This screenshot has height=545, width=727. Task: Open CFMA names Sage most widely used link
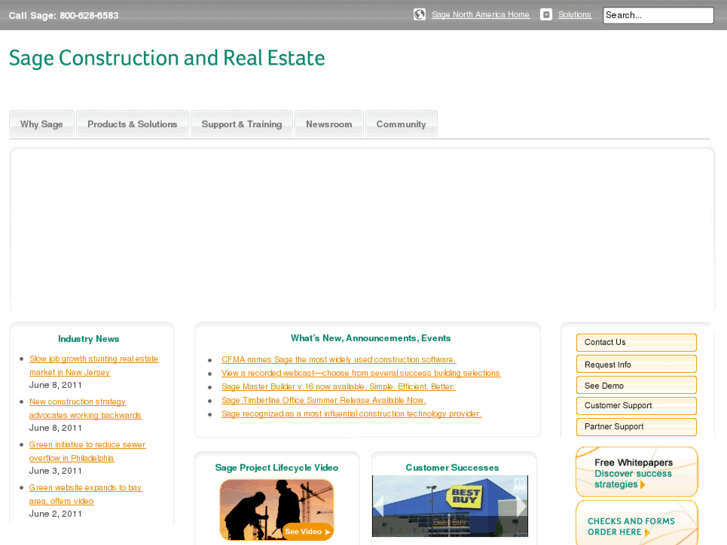pos(338,359)
